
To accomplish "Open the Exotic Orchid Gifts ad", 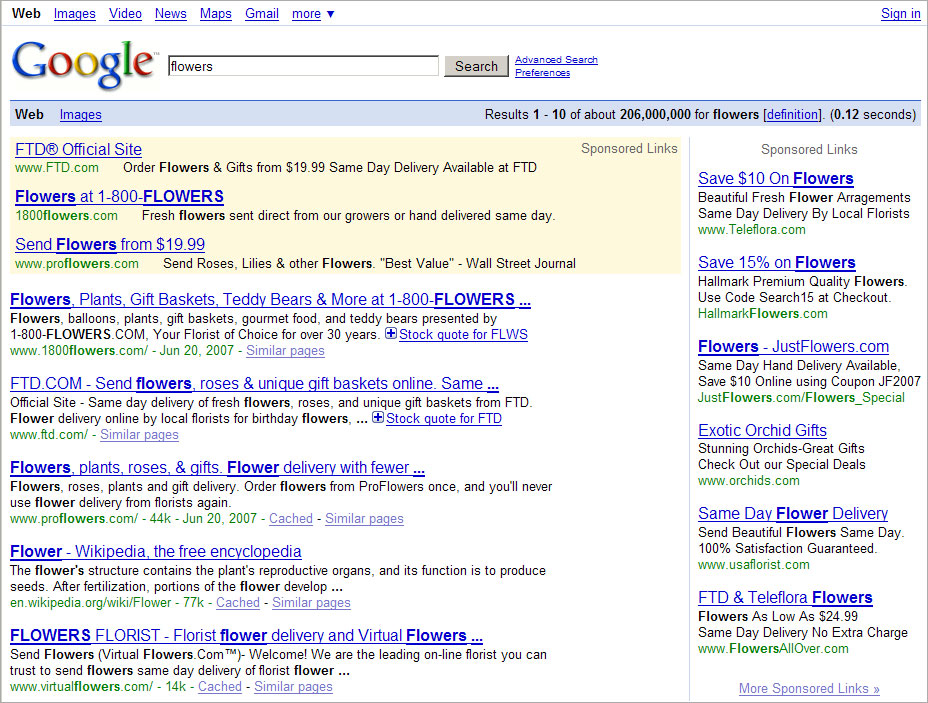I will [x=762, y=430].
